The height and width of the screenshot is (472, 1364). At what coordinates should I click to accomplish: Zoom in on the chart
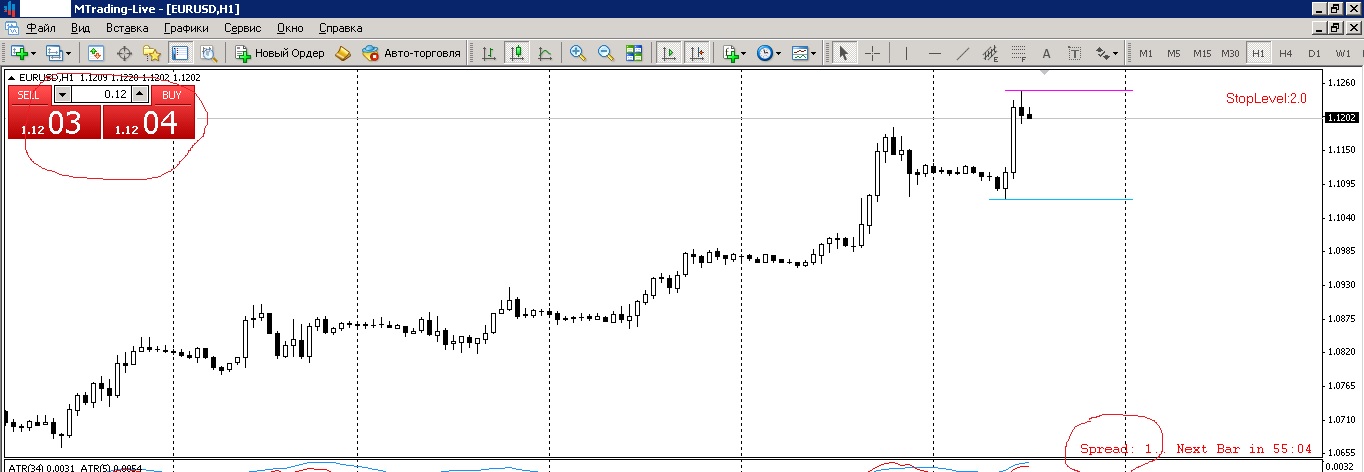point(578,53)
